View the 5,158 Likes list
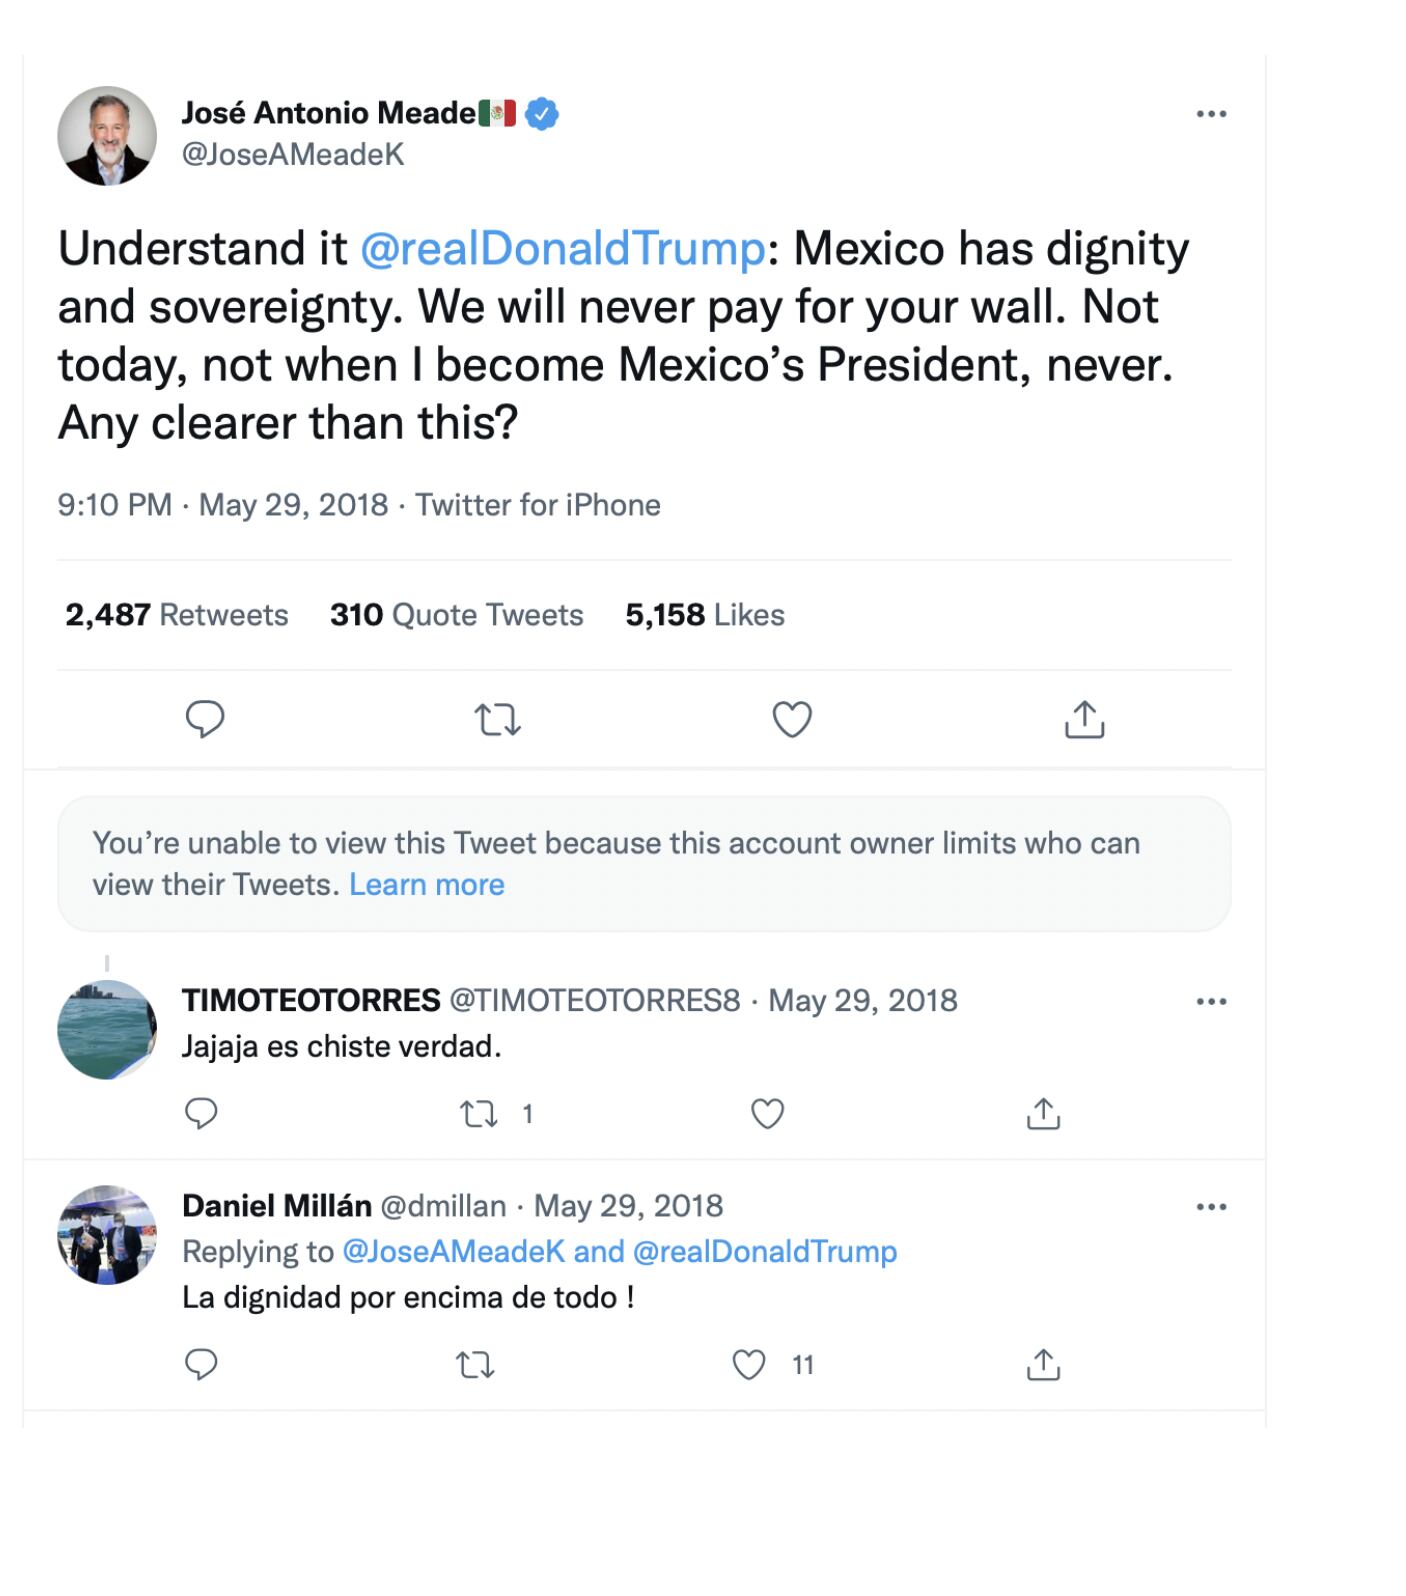The image size is (1406, 1596). point(705,615)
